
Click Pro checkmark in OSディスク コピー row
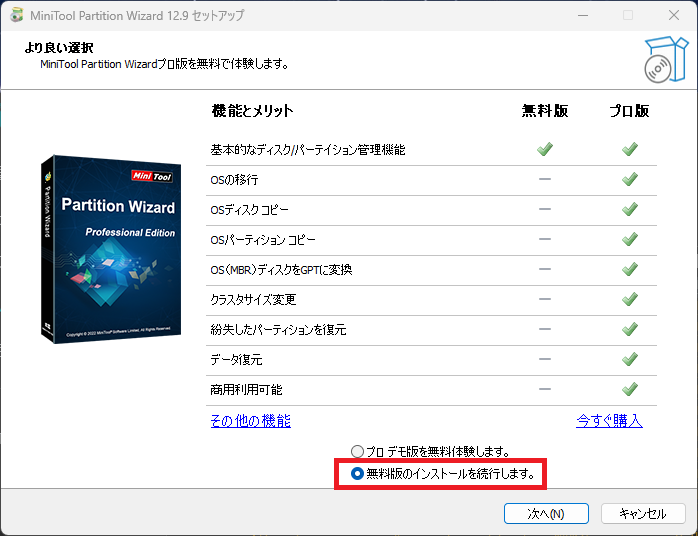(629, 209)
